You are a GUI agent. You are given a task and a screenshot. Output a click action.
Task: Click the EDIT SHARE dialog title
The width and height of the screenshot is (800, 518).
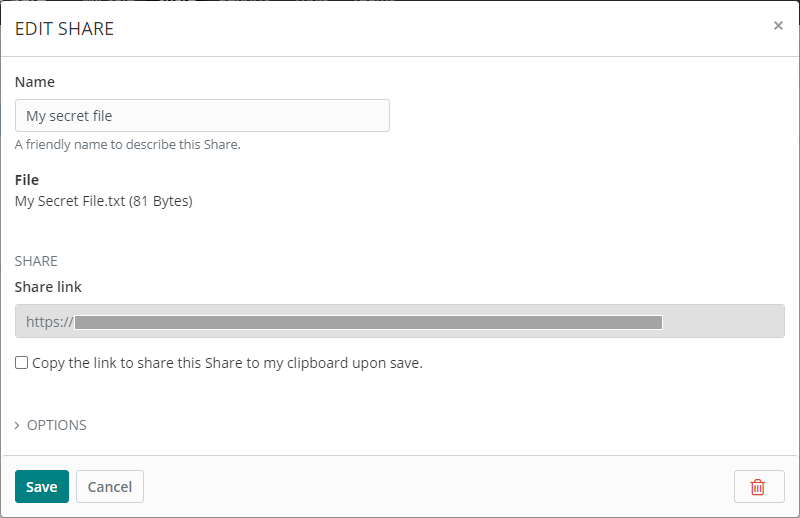[64, 29]
